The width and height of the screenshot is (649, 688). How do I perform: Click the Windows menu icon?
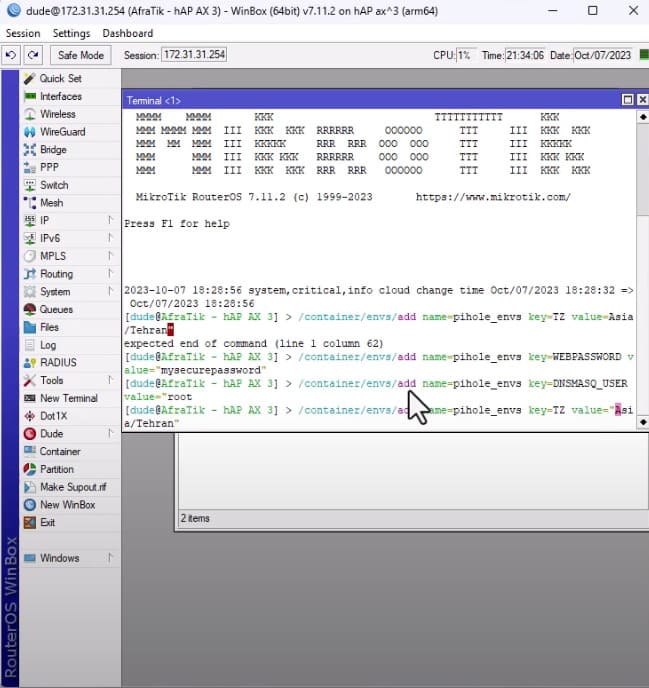29,558
